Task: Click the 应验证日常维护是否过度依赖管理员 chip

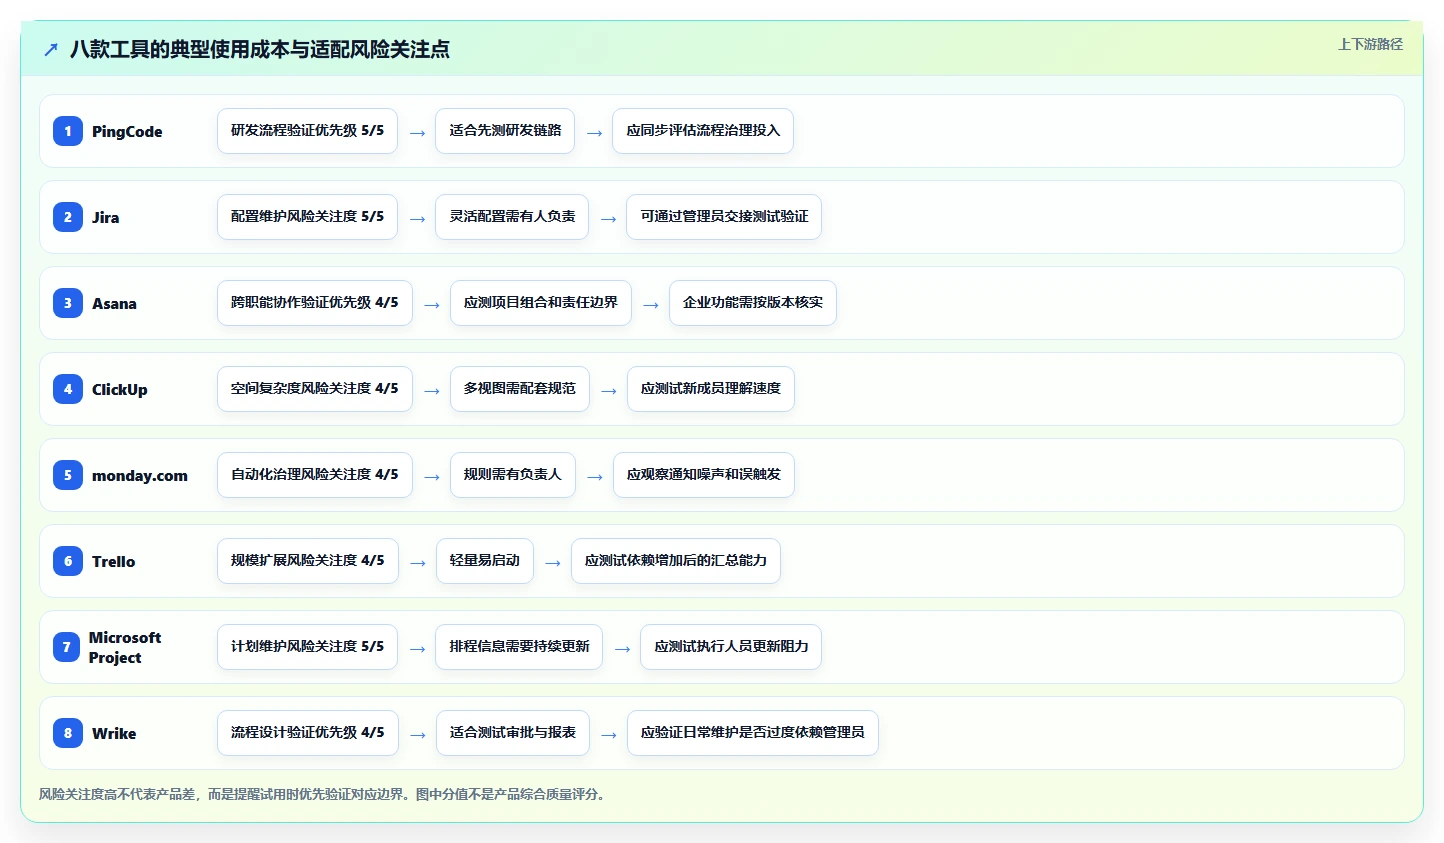Action: [x=753, y=733]
